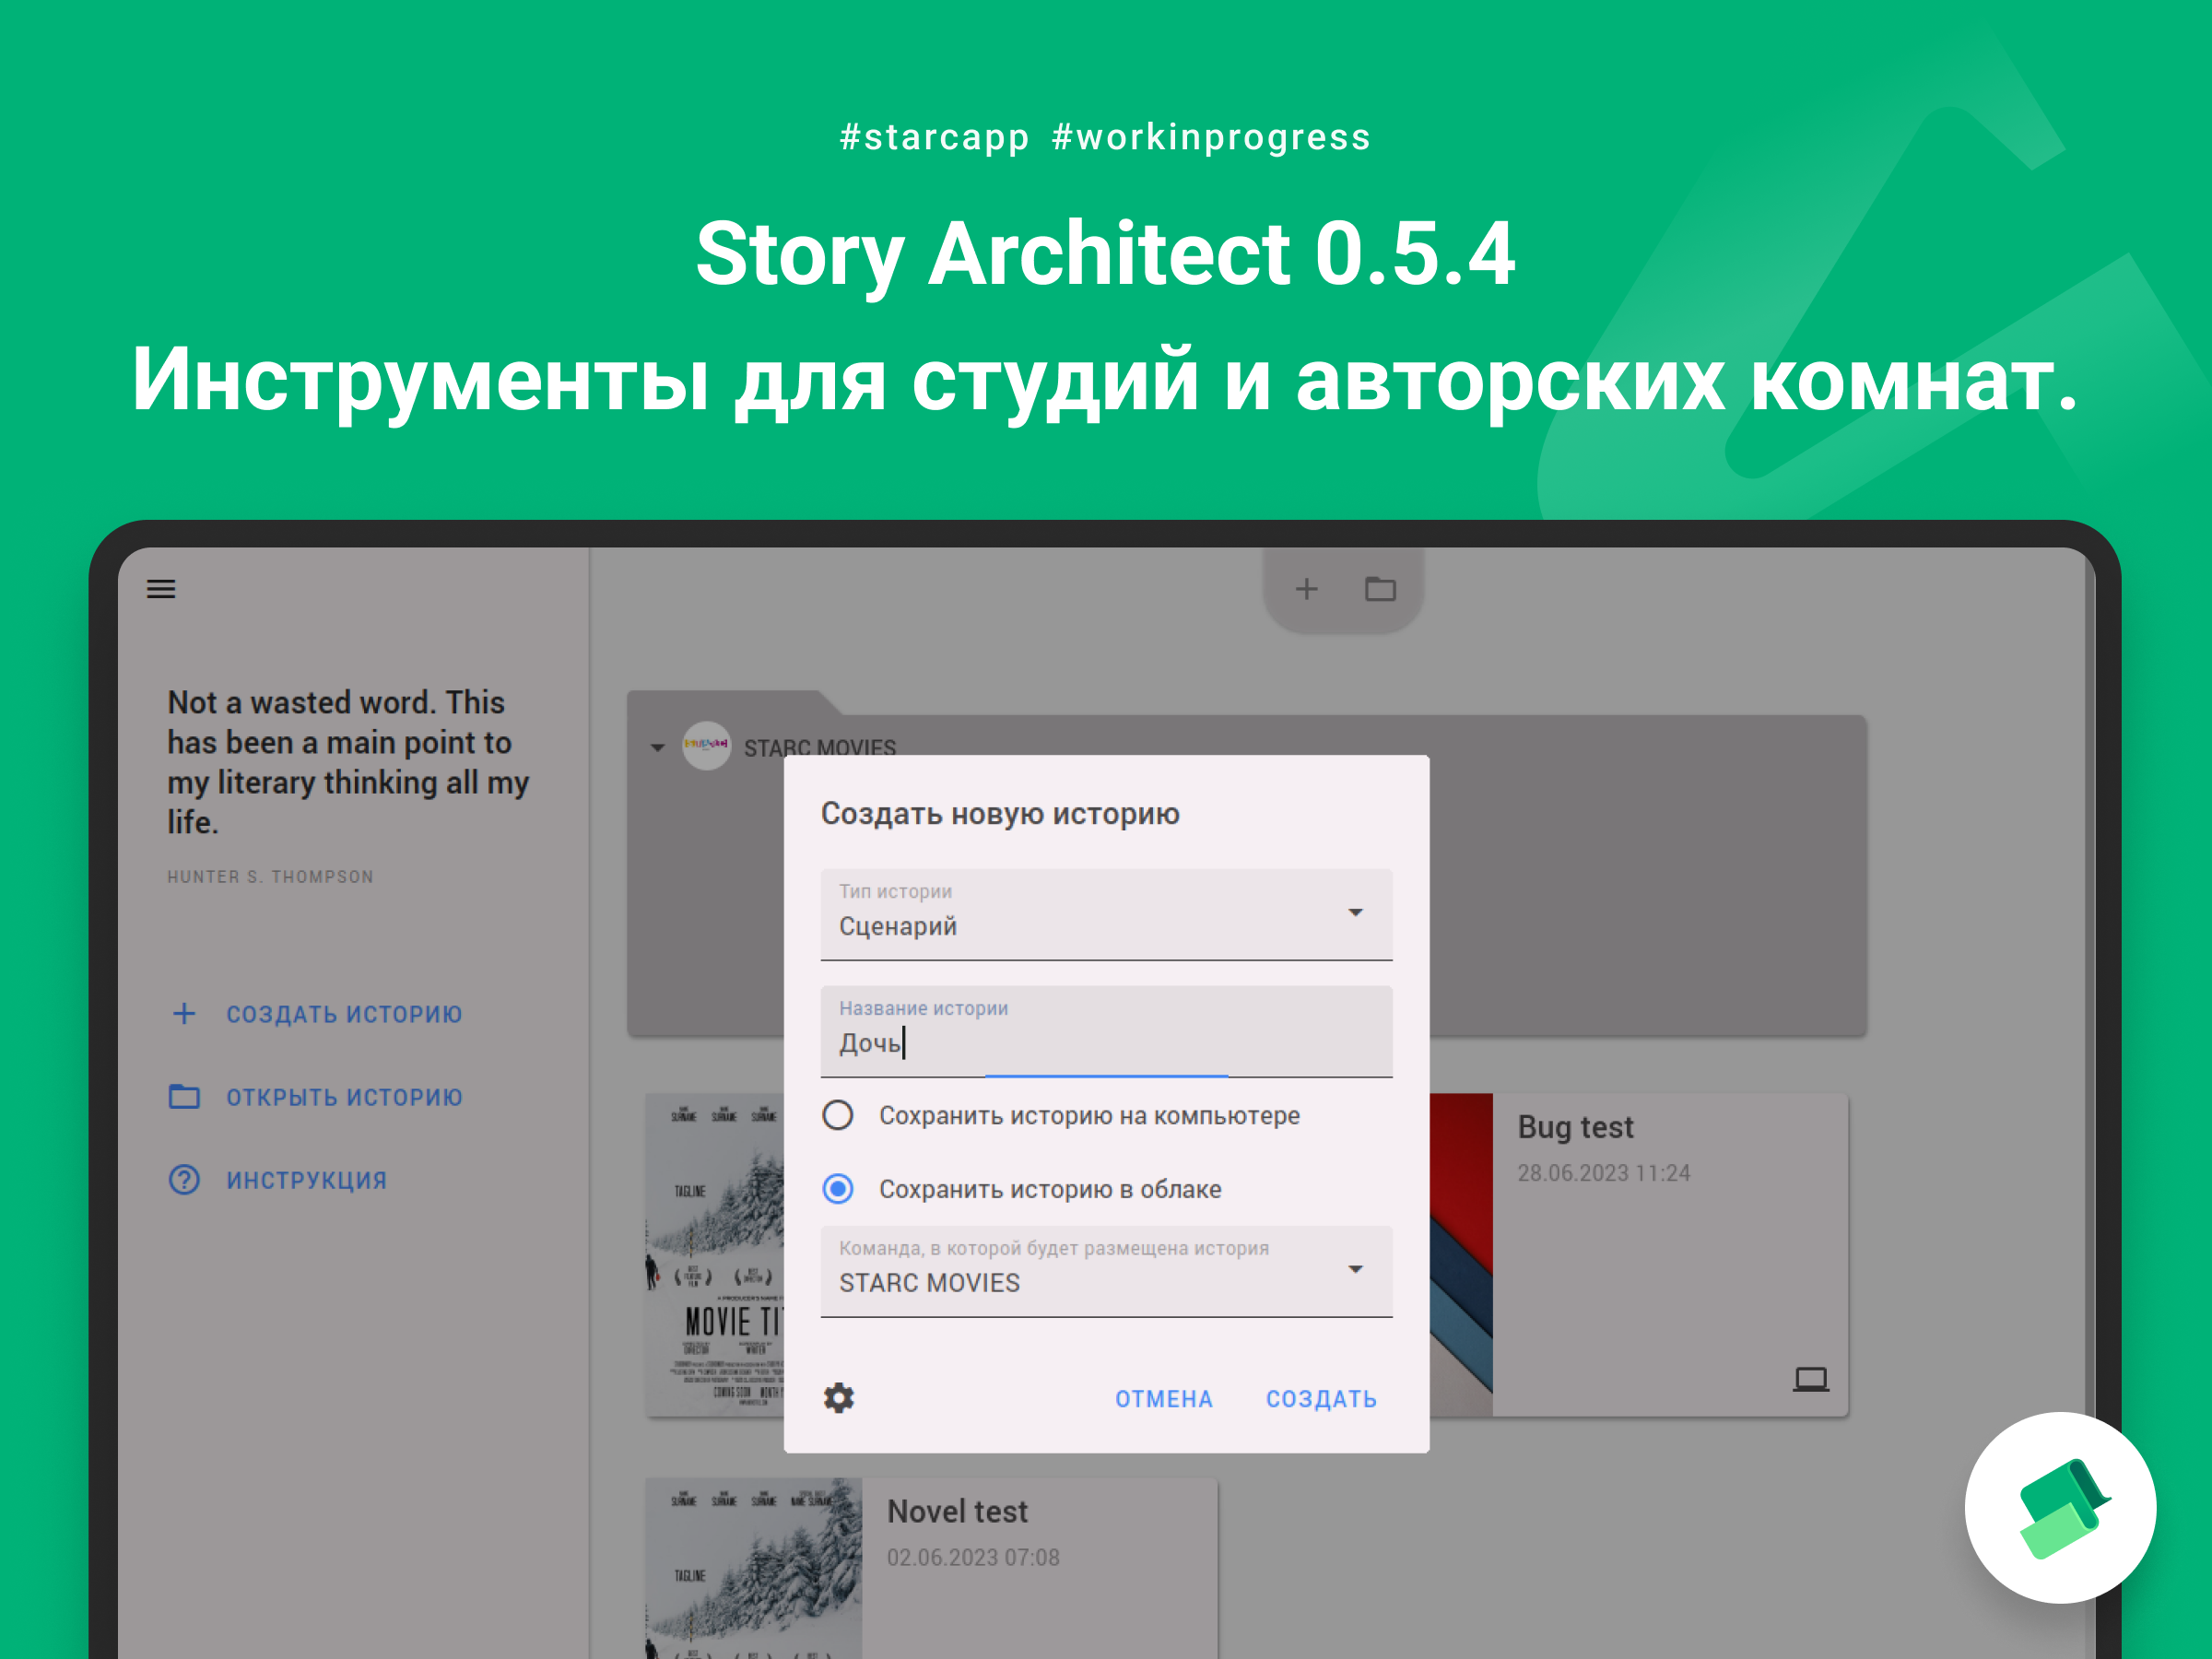
Task: Click the #workinprogress hashtag text
Action: [x=1211, y=137]
